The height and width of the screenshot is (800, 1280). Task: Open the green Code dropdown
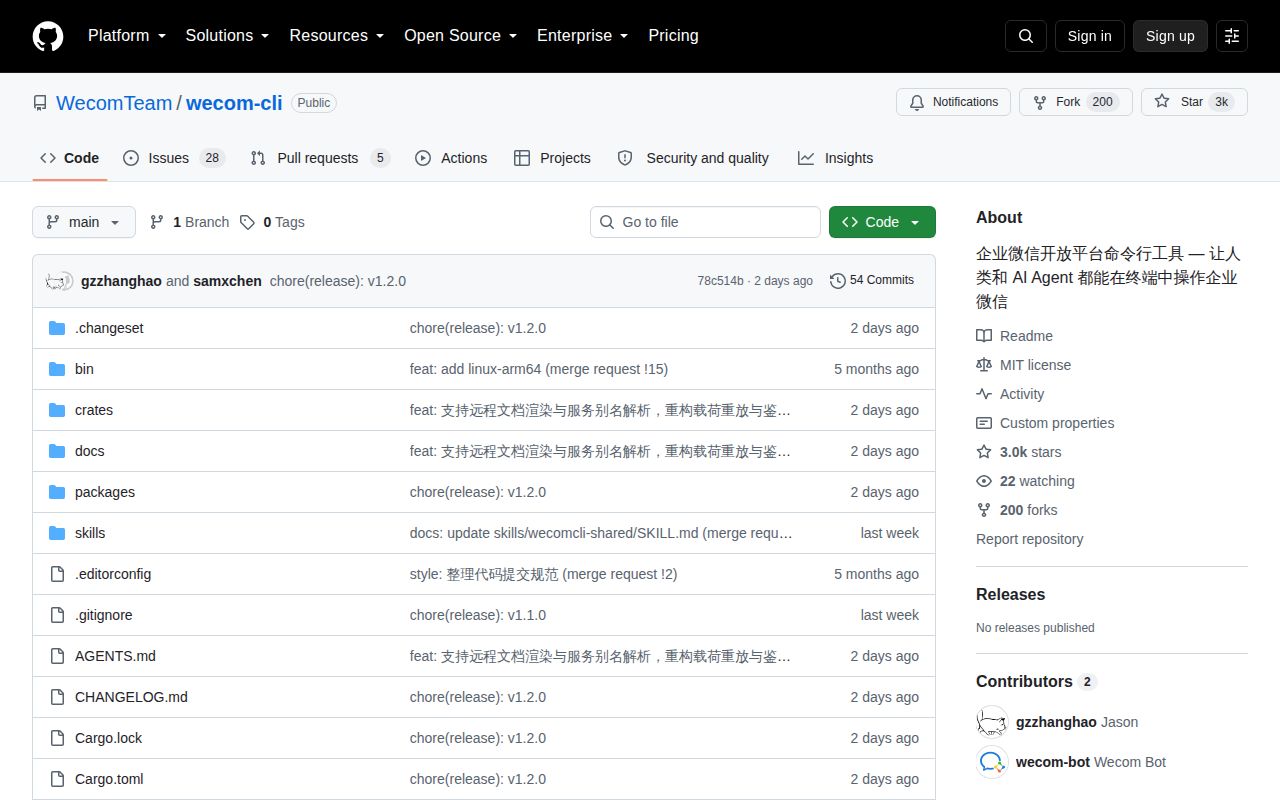point(882,222)
